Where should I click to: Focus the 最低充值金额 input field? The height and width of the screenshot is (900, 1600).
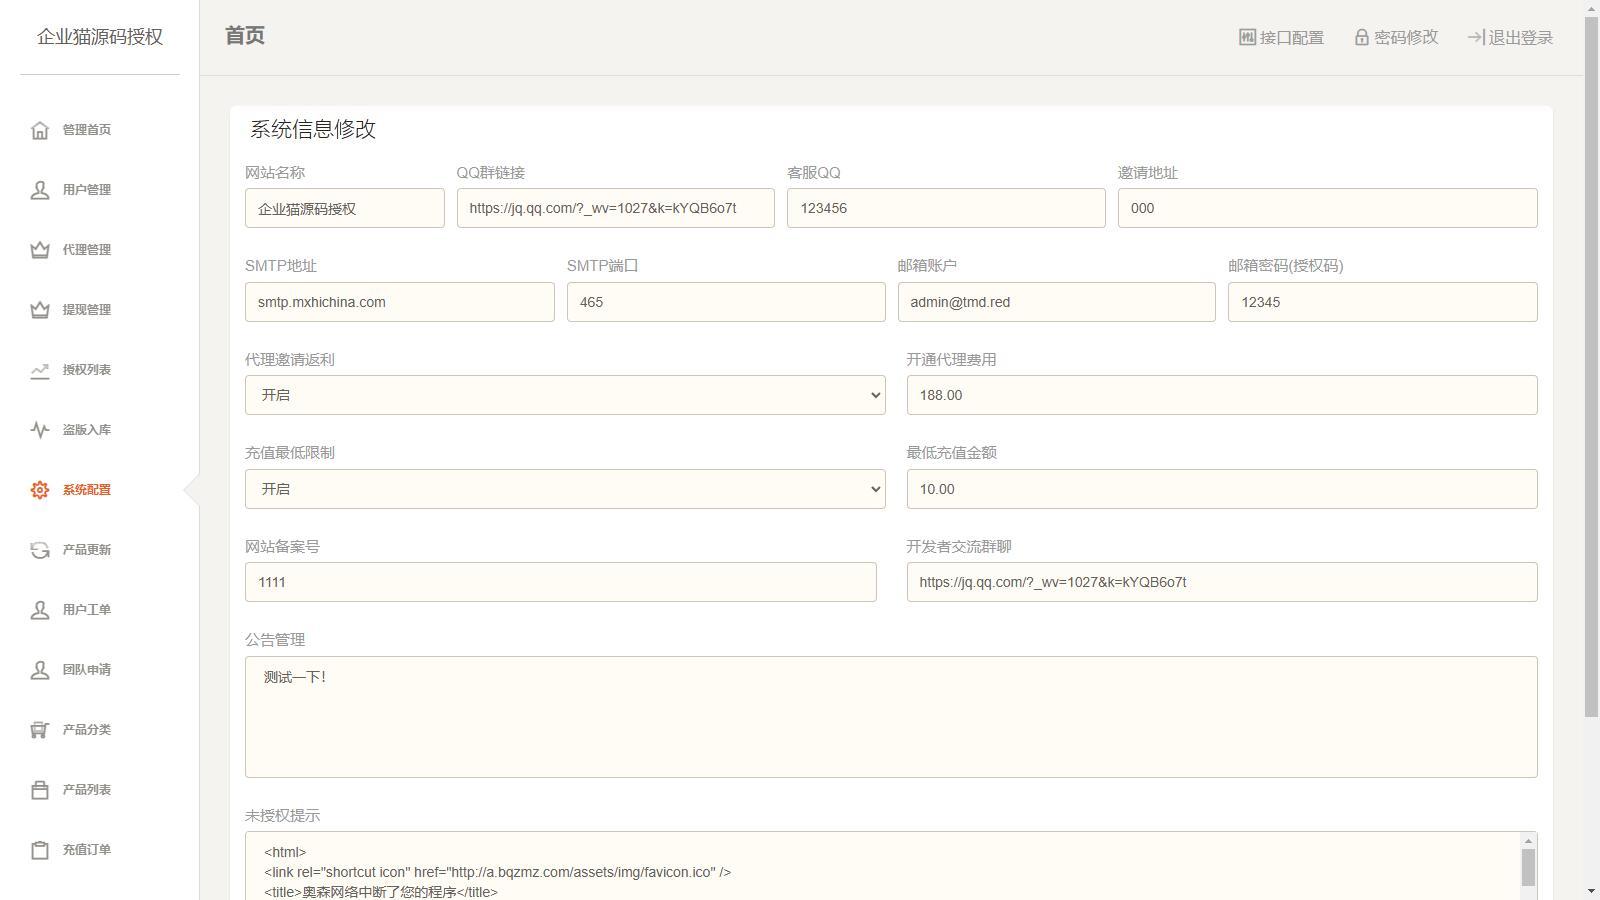click(x=1222, y=489)
